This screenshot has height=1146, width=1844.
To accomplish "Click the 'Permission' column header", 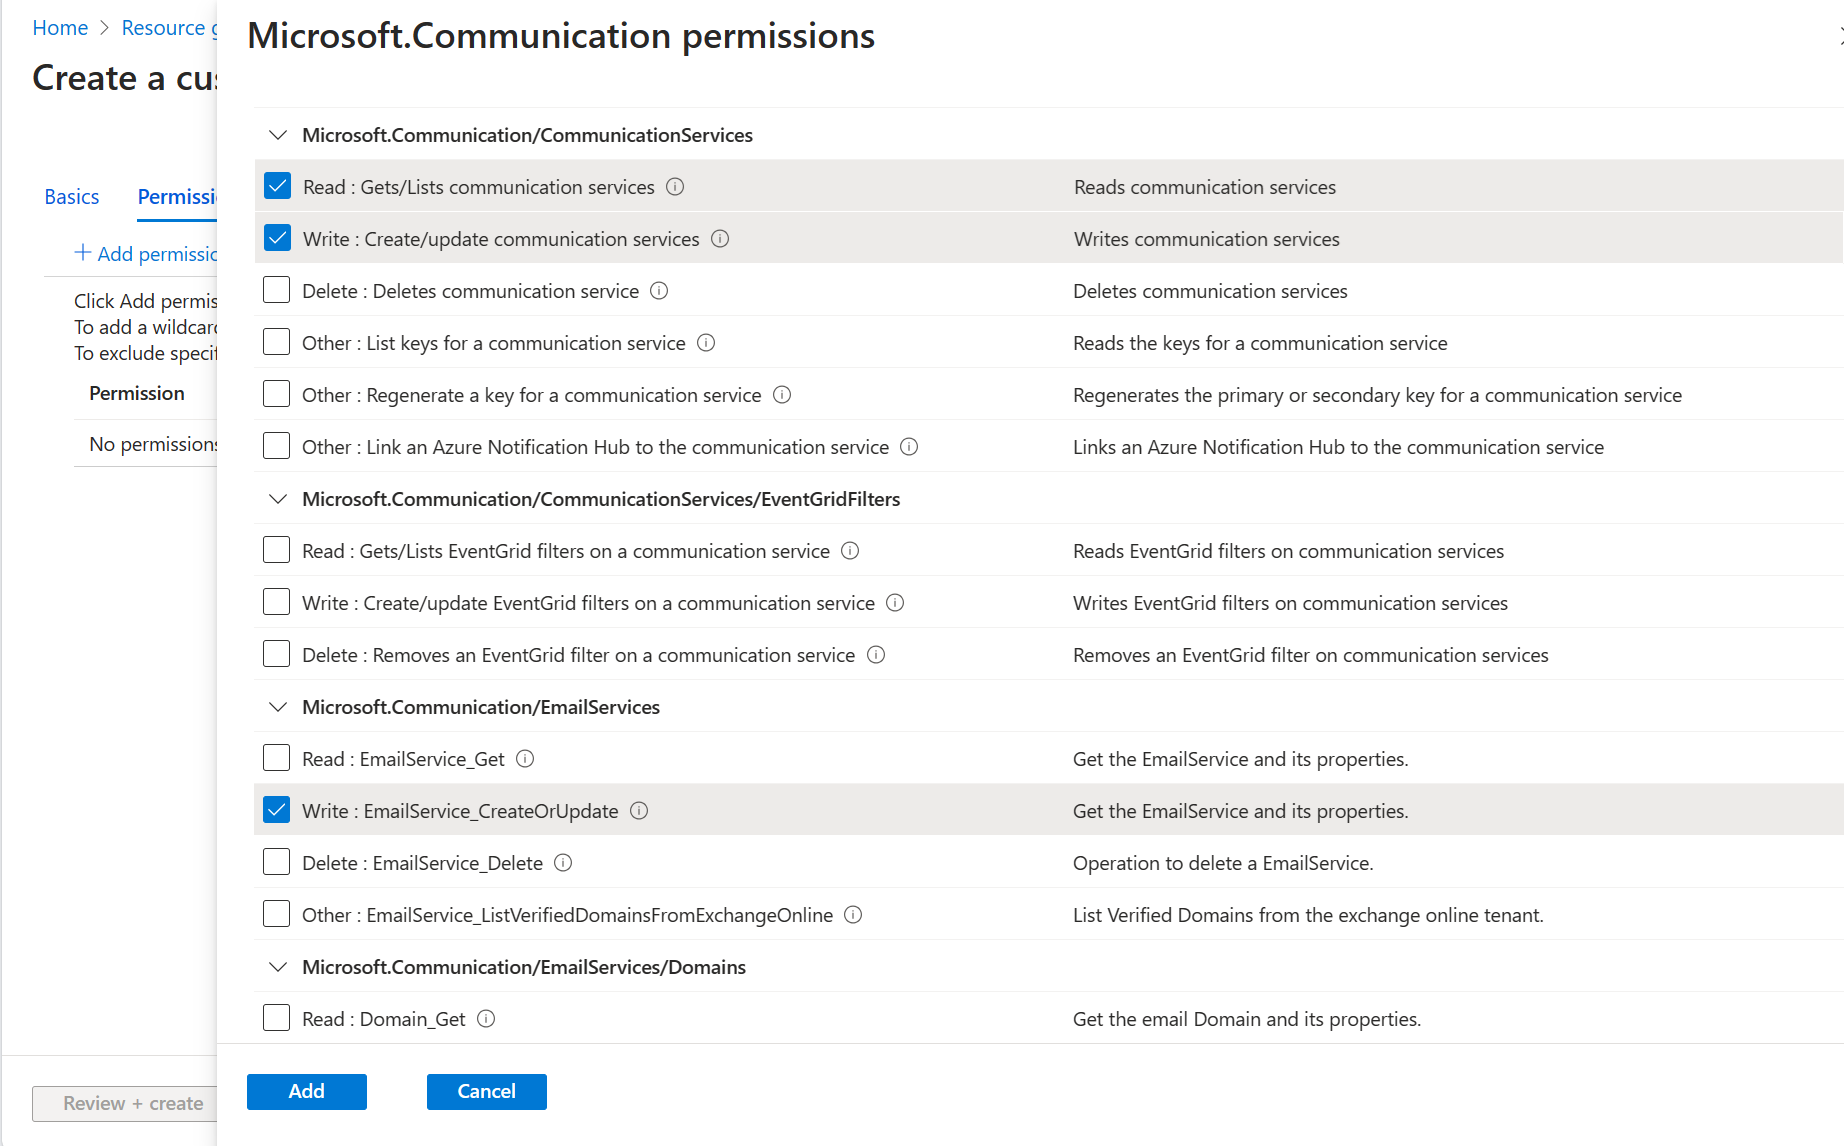I will coord(137,393).
